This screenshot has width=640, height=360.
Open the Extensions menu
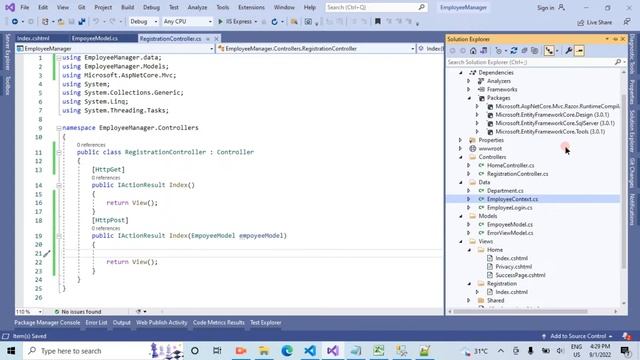click(x=251, y=7)
